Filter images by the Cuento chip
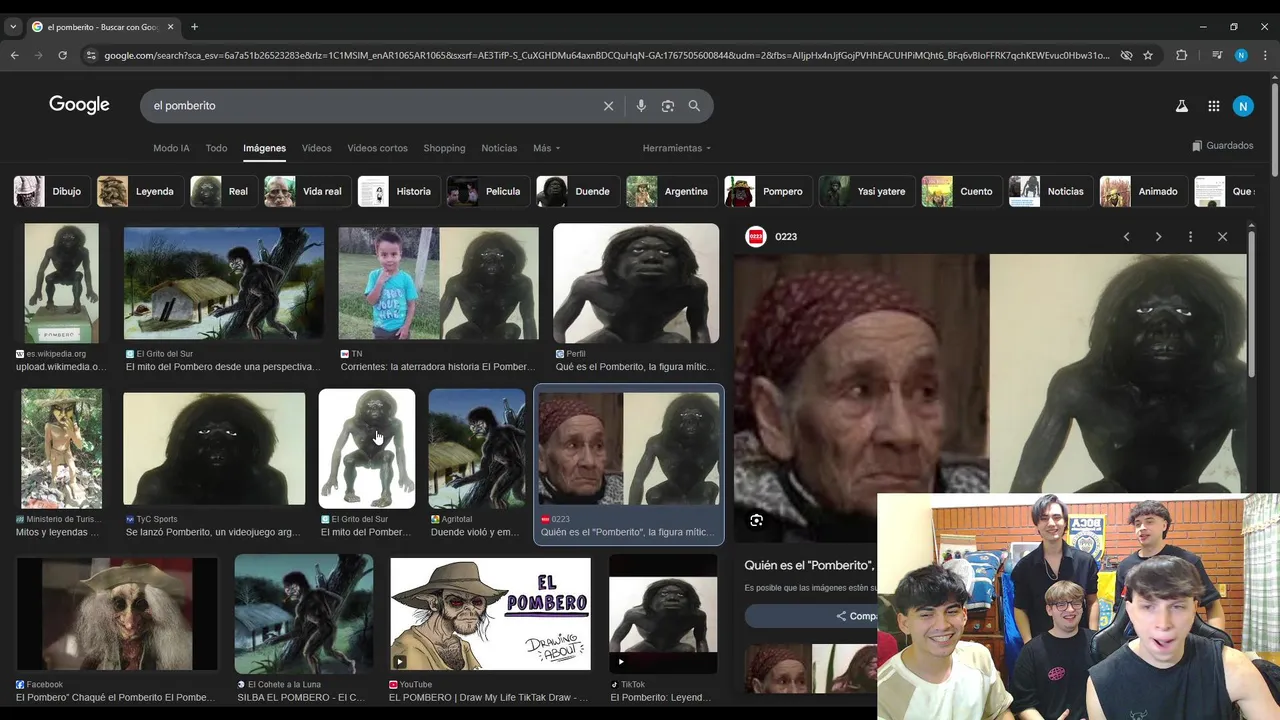The width and height of the screenshot is (1280, 720). 961,191
